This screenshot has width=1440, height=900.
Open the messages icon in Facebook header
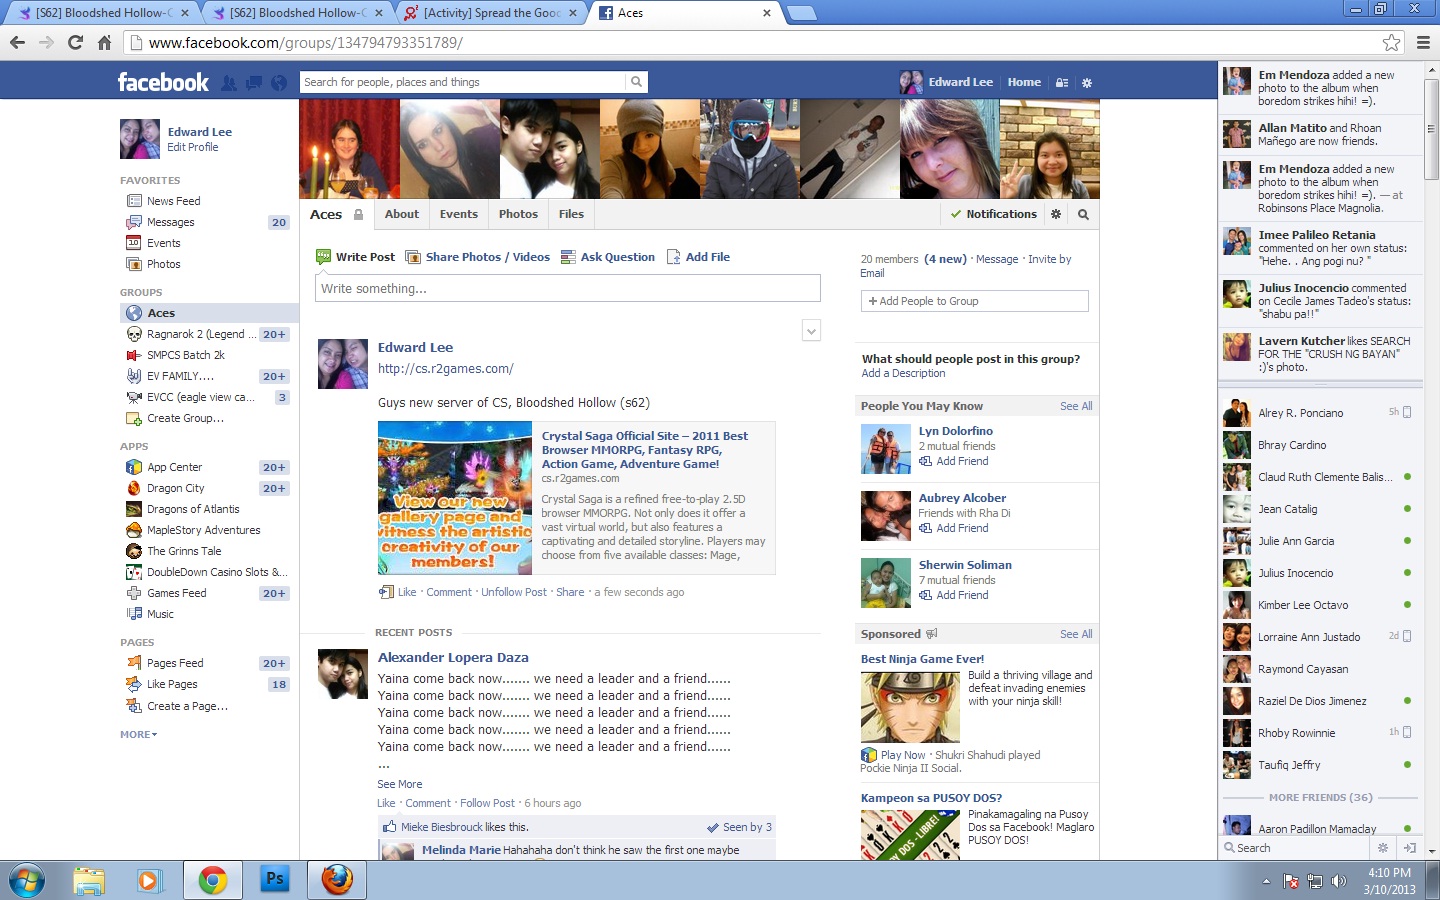(x=254, y=83)
